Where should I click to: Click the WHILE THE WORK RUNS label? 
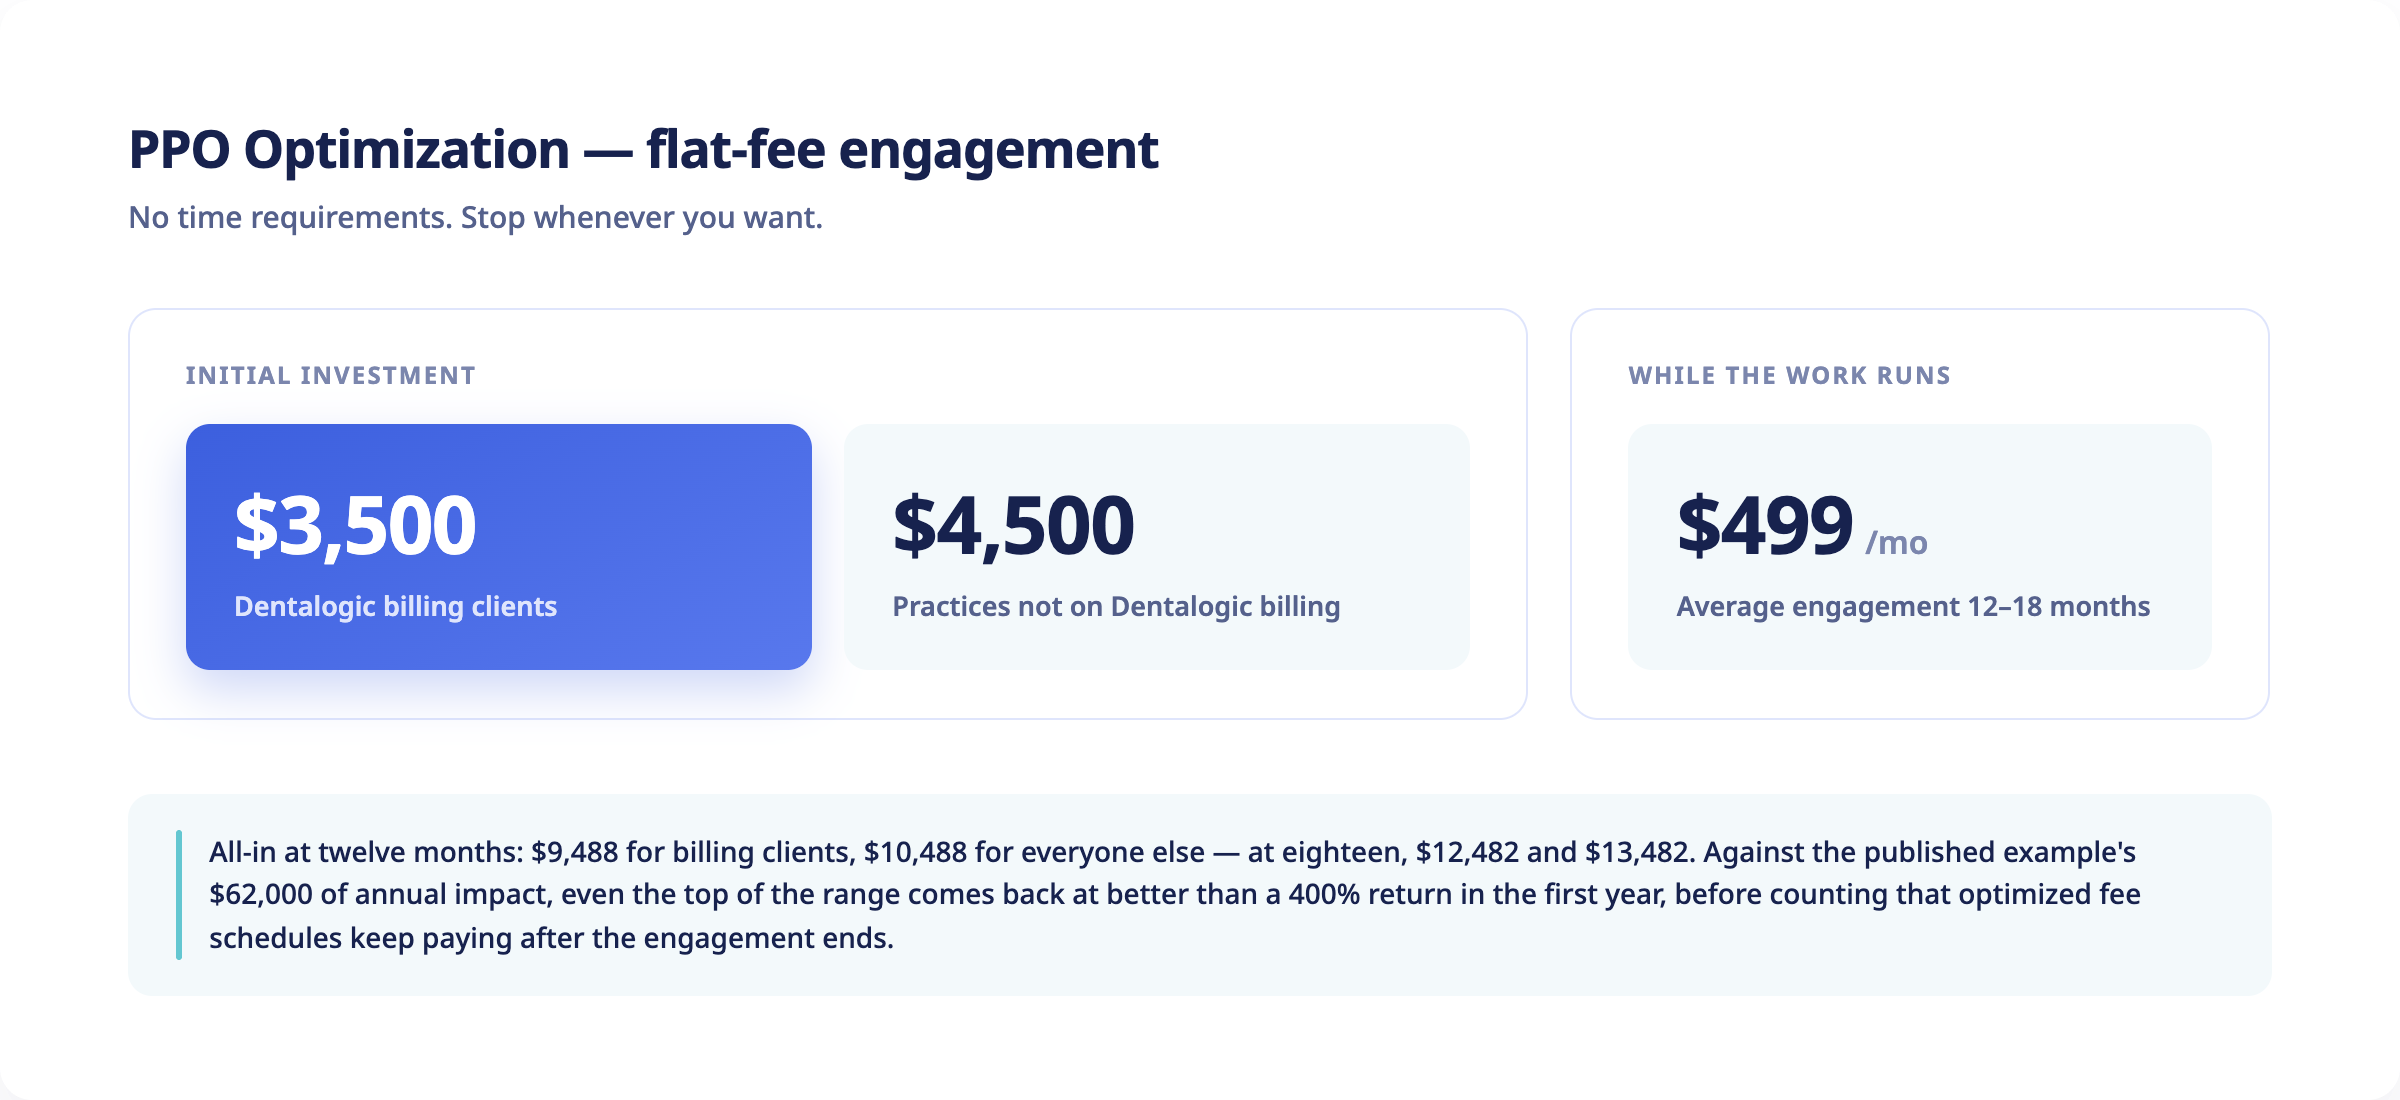click(x=1789, y=375)
